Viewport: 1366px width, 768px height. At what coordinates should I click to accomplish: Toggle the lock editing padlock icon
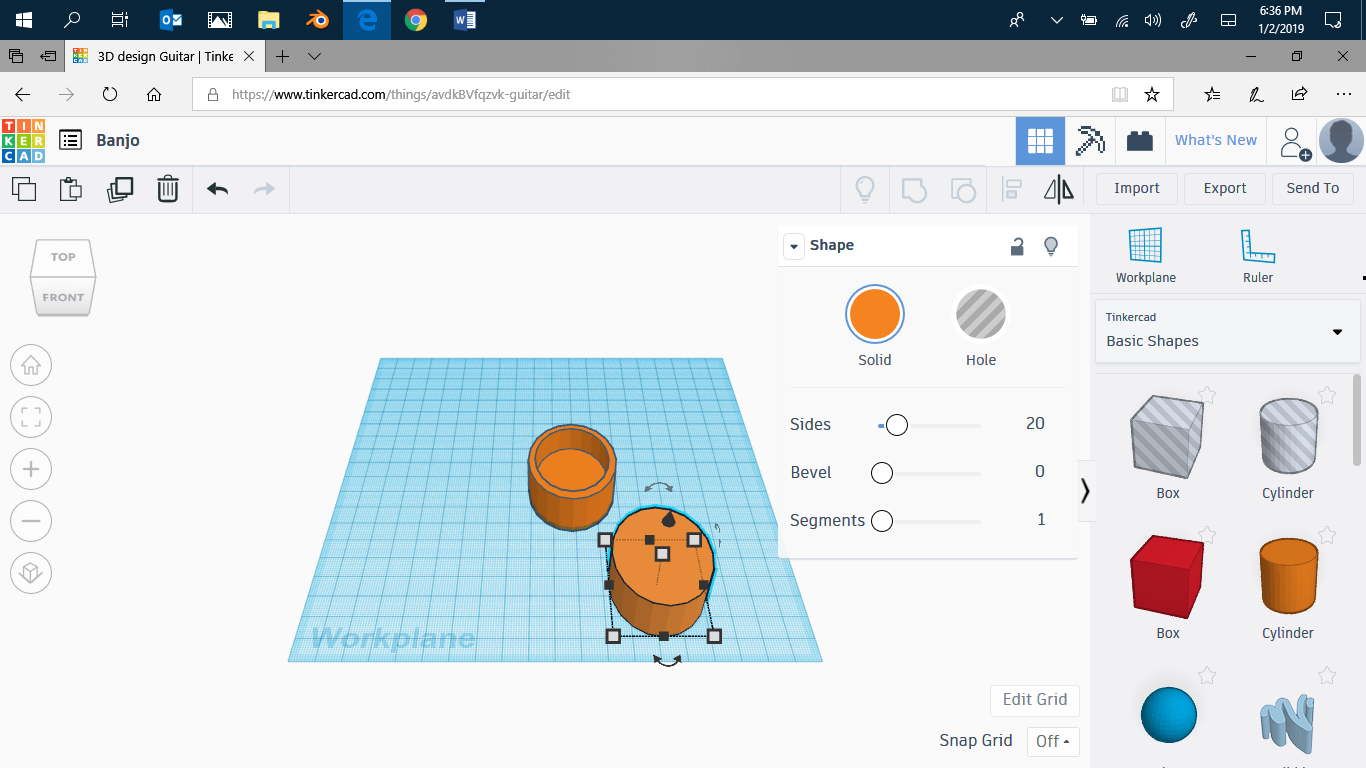(x=1017, y=246)
